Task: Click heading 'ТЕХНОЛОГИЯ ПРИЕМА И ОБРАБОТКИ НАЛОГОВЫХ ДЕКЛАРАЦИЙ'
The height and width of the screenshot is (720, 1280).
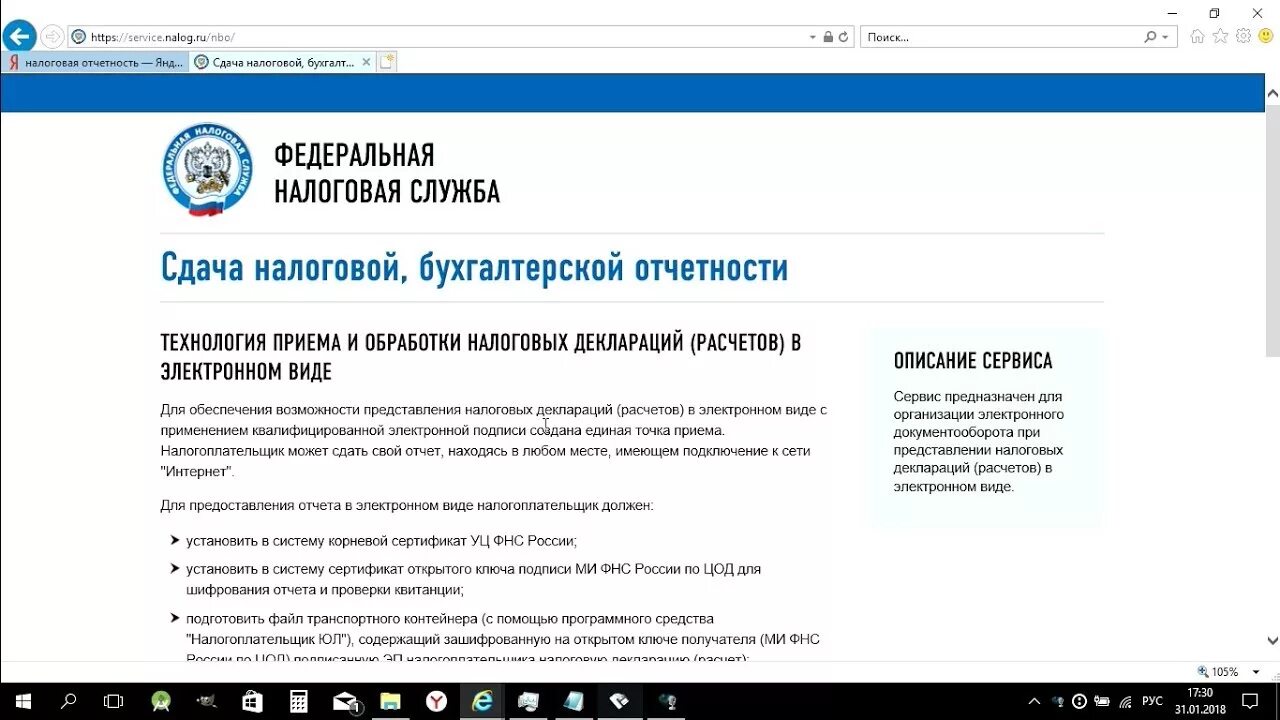Action: (481, 357)
